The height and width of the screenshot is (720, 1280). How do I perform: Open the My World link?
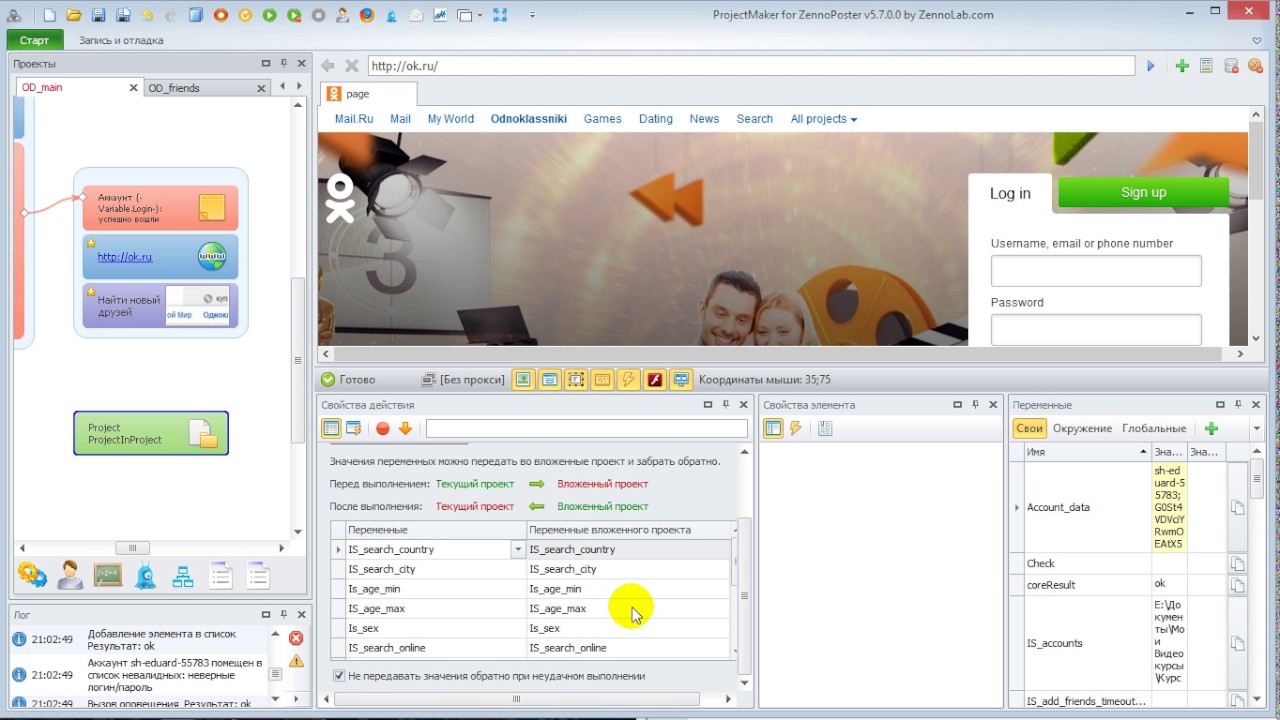tap(451, 118)
